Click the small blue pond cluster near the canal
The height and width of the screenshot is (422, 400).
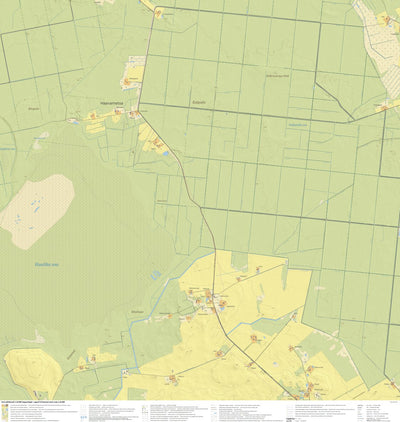tap(155, 274)
